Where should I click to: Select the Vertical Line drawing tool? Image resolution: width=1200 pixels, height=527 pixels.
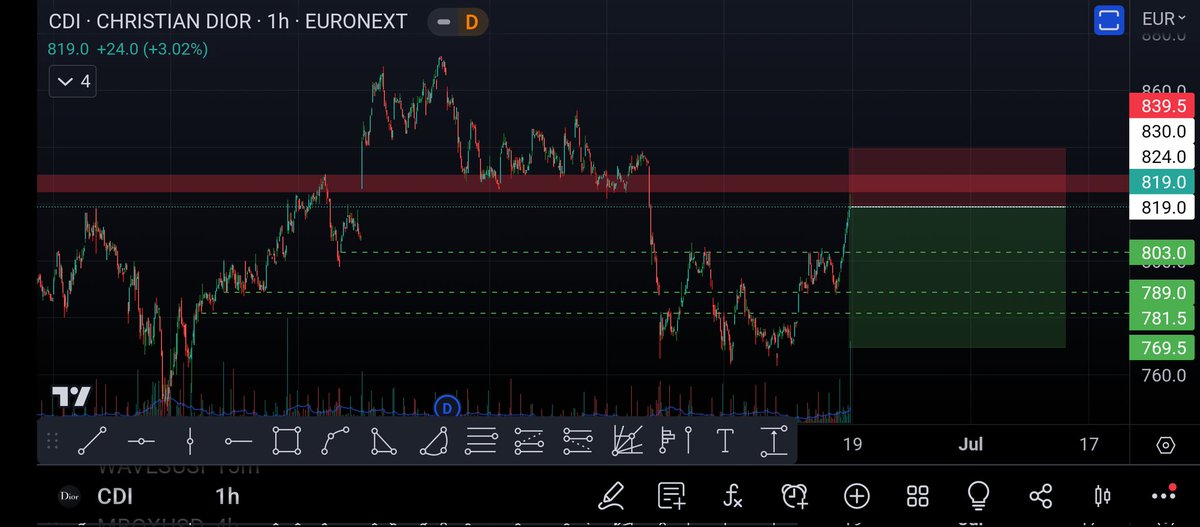pyautogui.click(x=189, y=440)
